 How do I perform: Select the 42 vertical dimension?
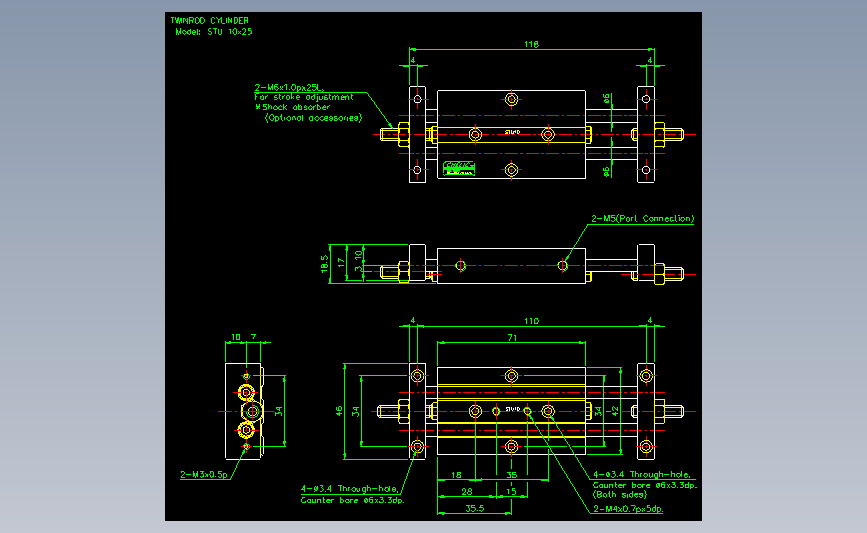[x=615, y=411]
